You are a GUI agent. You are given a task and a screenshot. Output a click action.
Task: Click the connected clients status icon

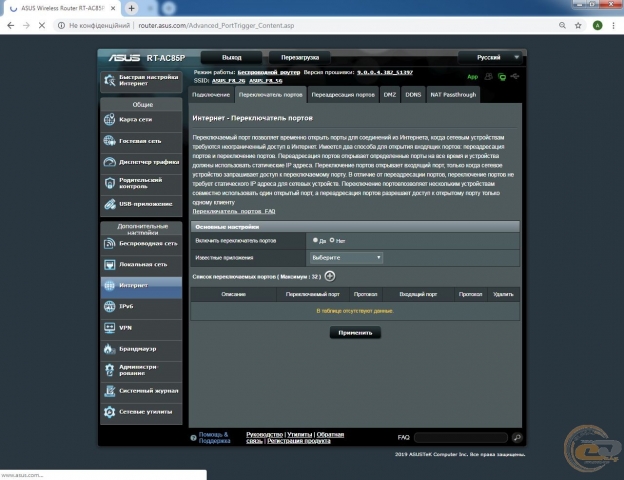pyautogui.click(x=488, y=76)
